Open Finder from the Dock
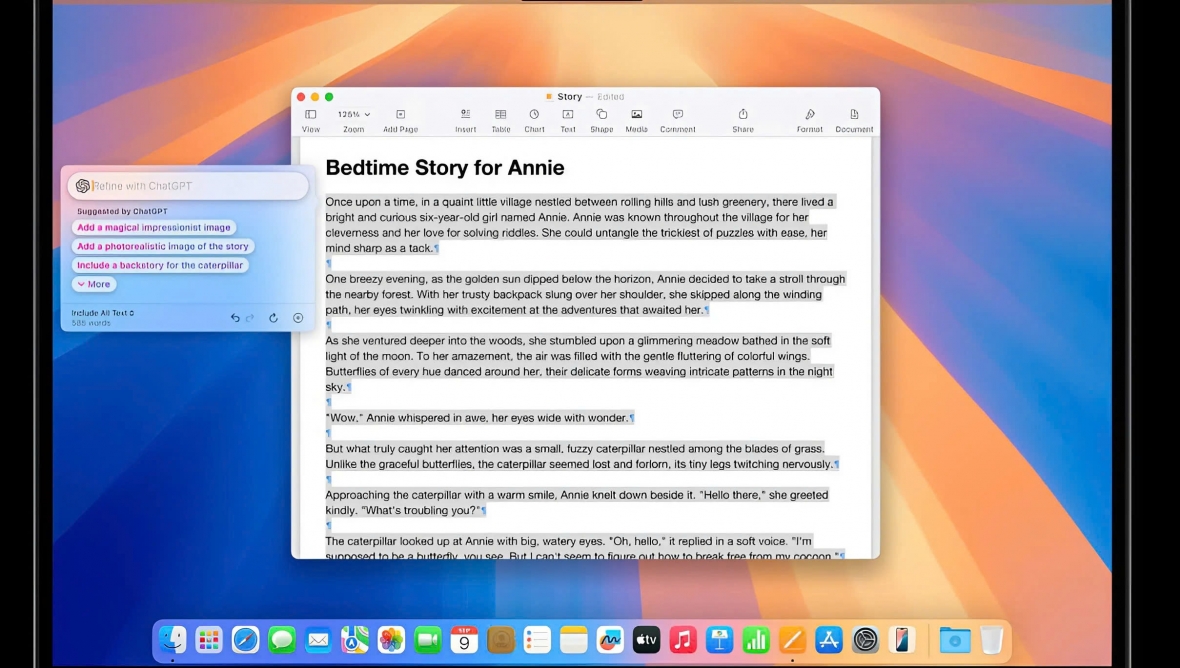Screen dimensions: 1180x668 172,640
